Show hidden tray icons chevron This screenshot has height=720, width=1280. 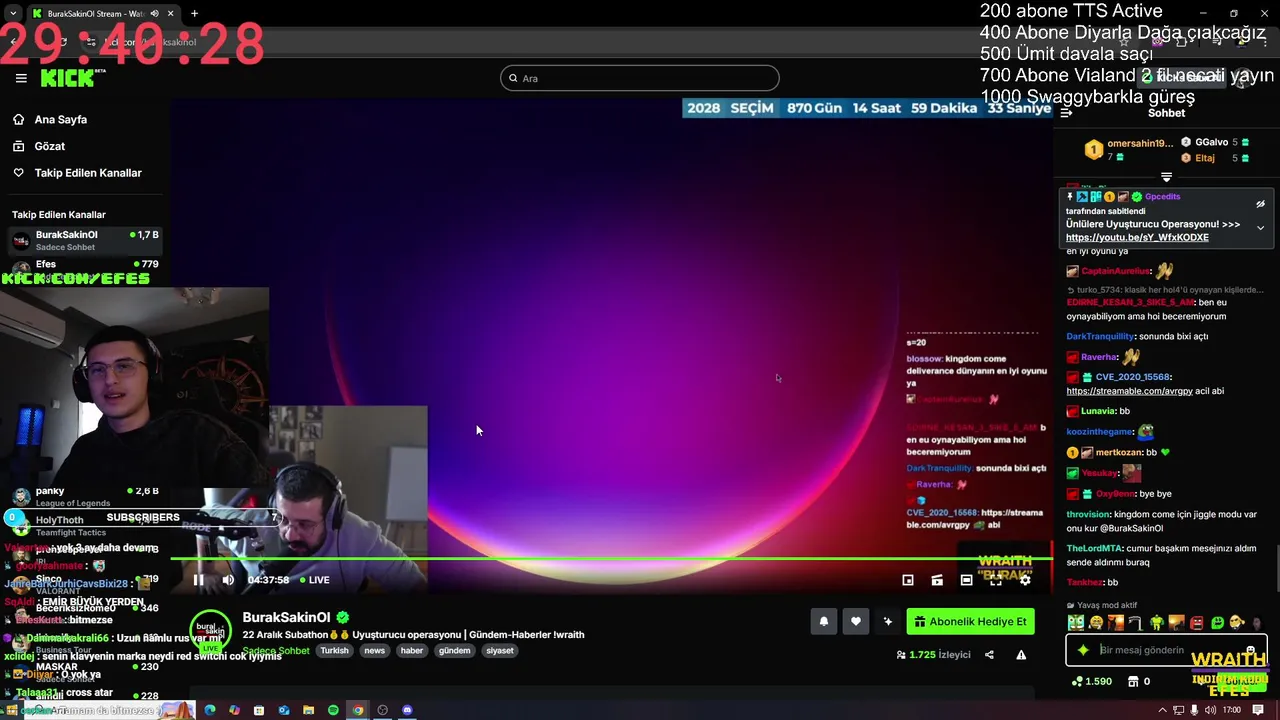1162,710
